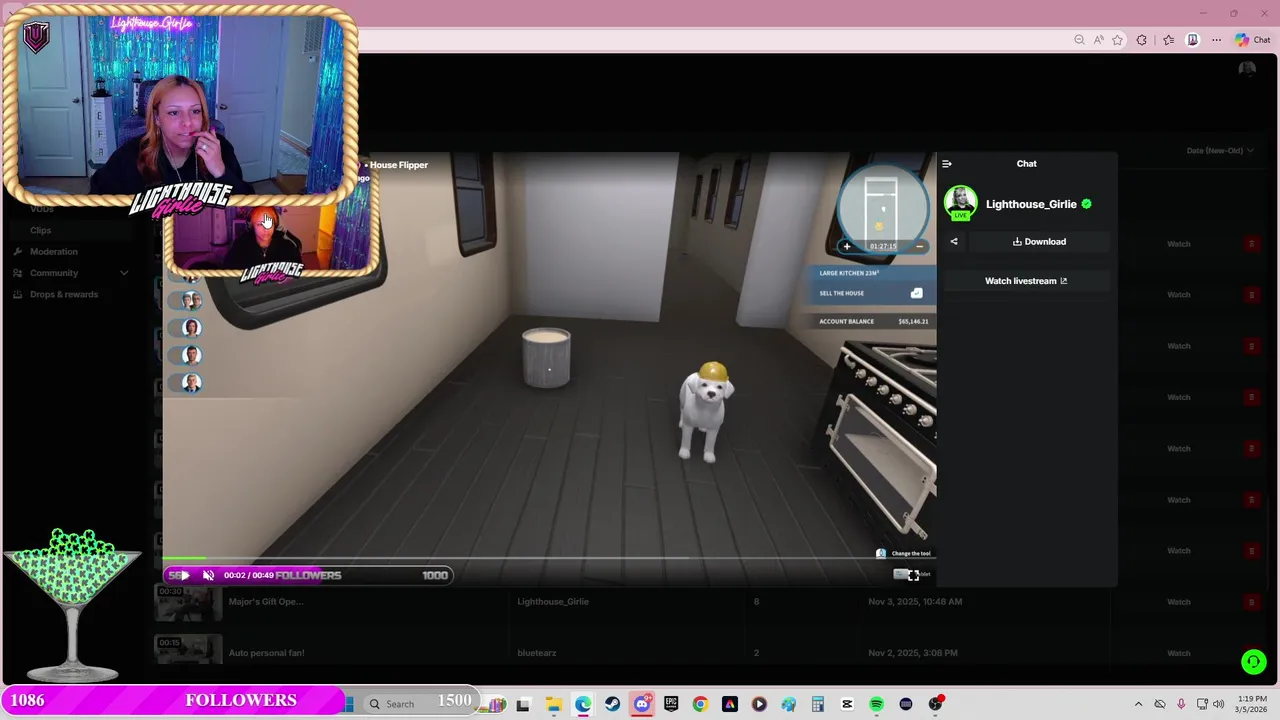Watch the Major's Gift Ope... clip

pos(1179,602)
